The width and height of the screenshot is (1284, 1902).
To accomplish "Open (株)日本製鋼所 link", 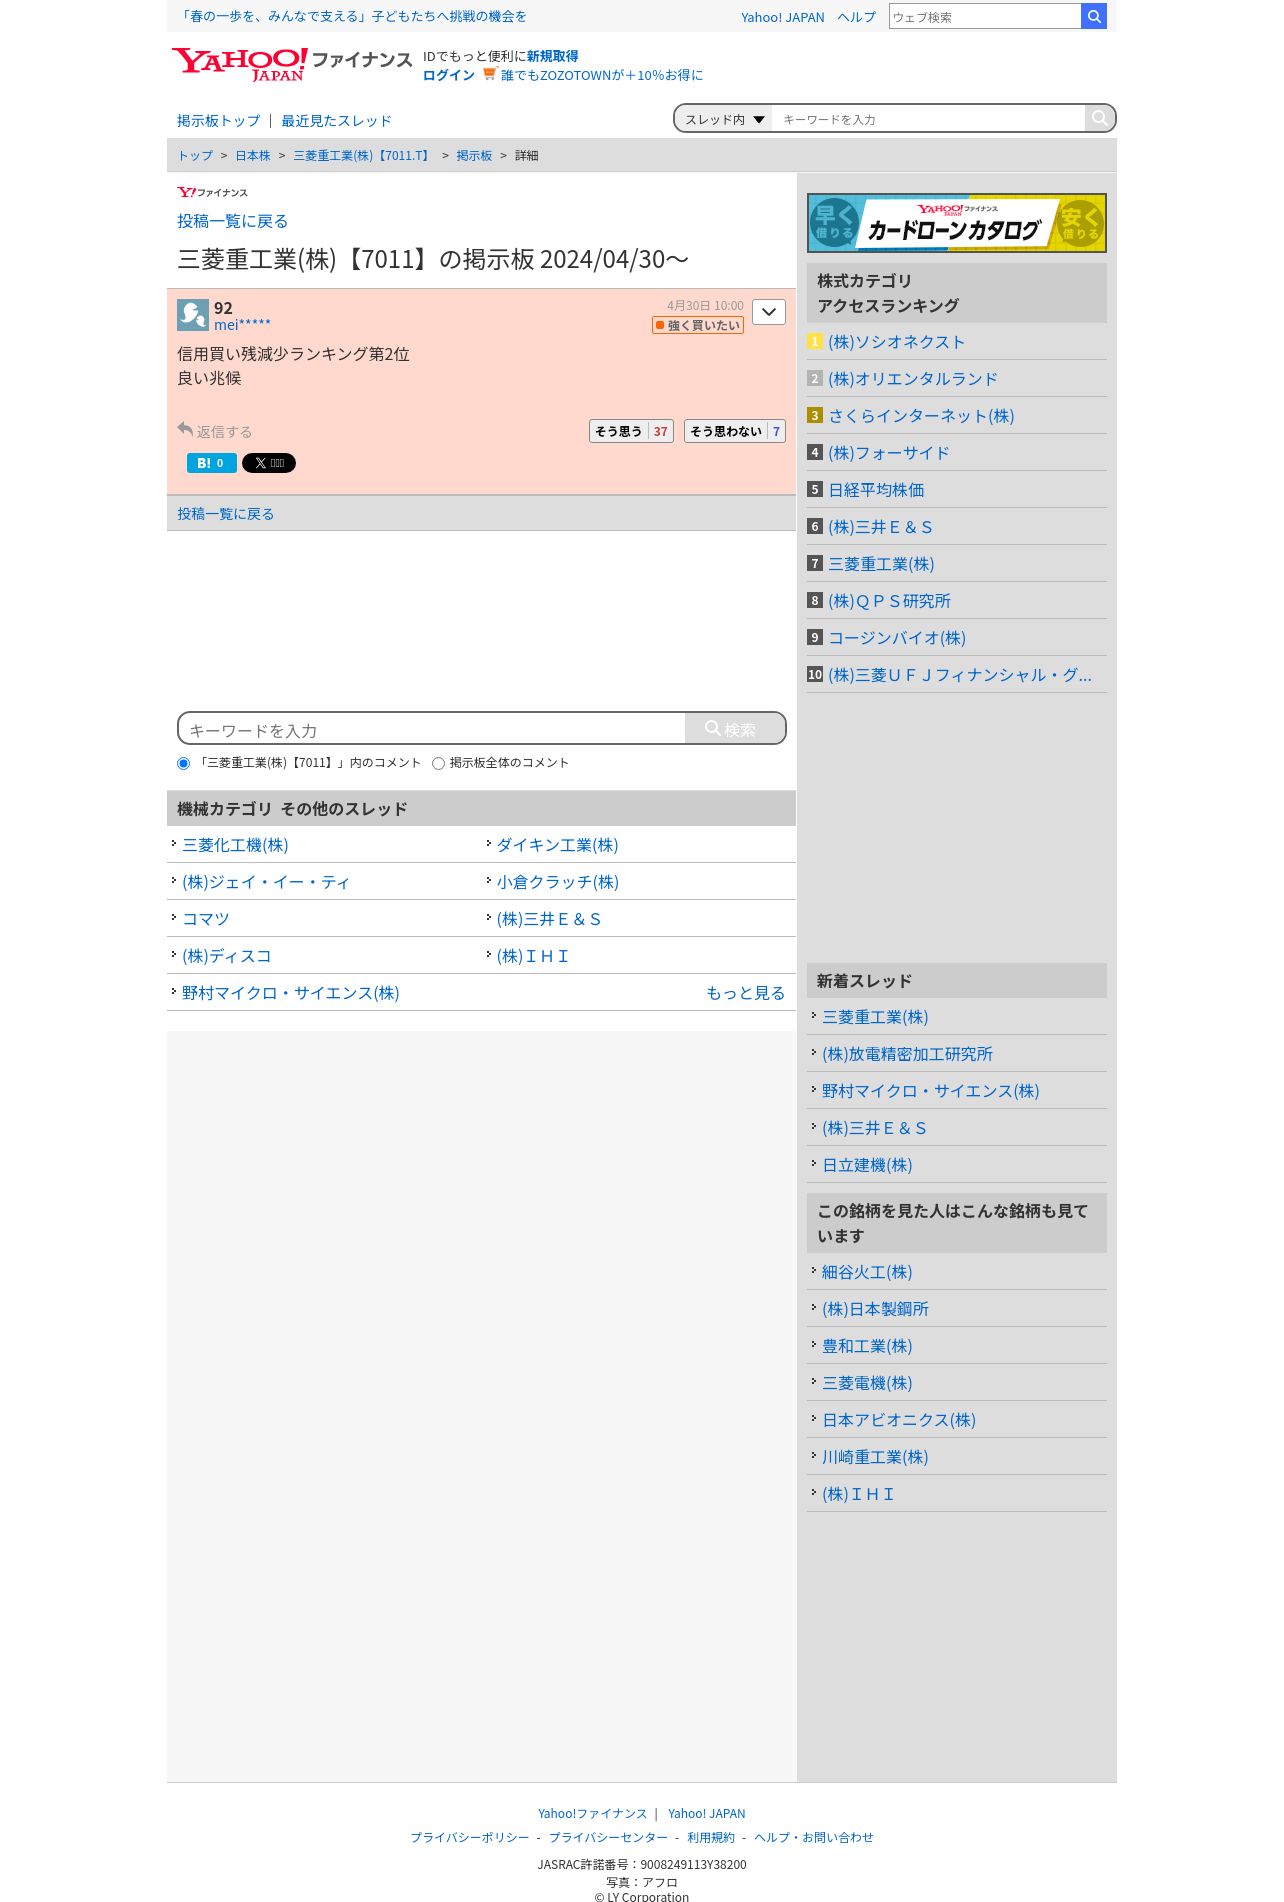I will pyautogui.click(x=875, y=1309).
